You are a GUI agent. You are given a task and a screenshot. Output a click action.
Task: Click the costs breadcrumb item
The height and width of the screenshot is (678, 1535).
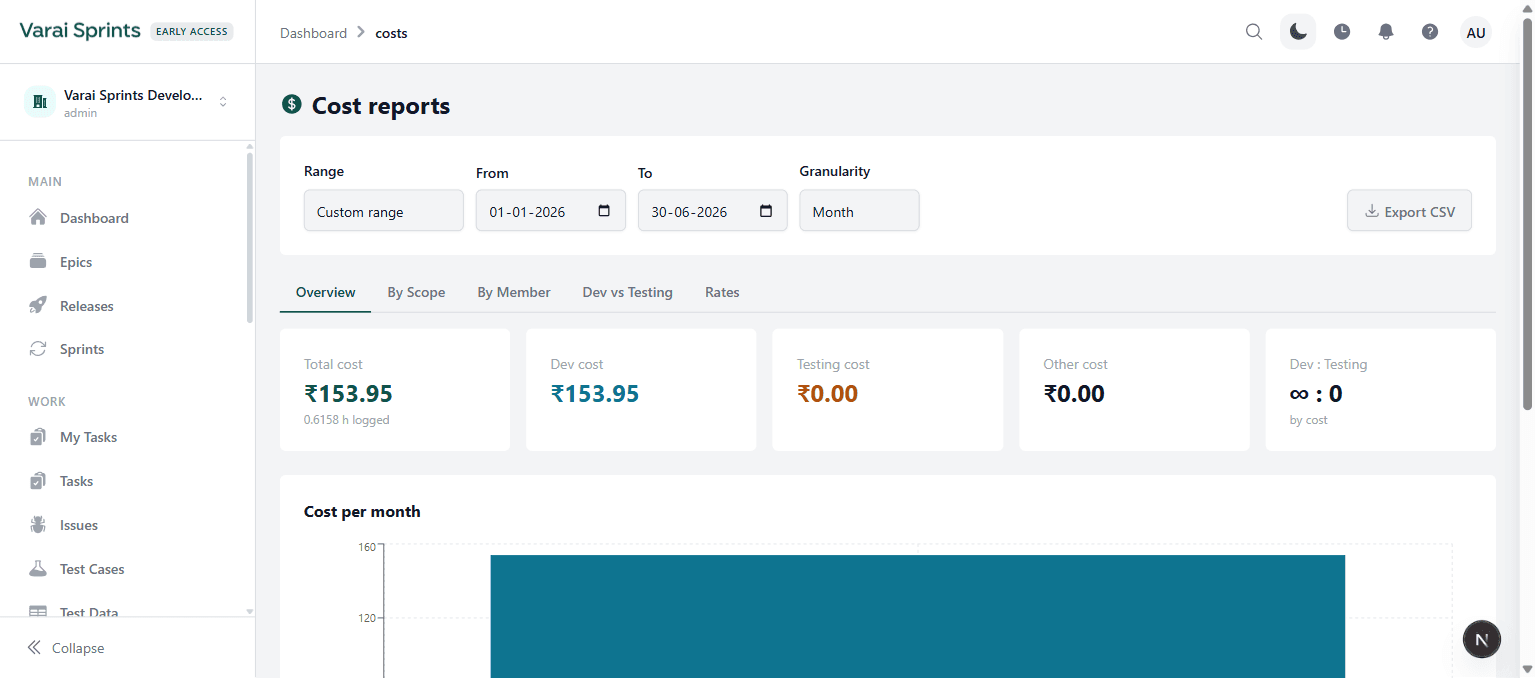click(391, 33)
